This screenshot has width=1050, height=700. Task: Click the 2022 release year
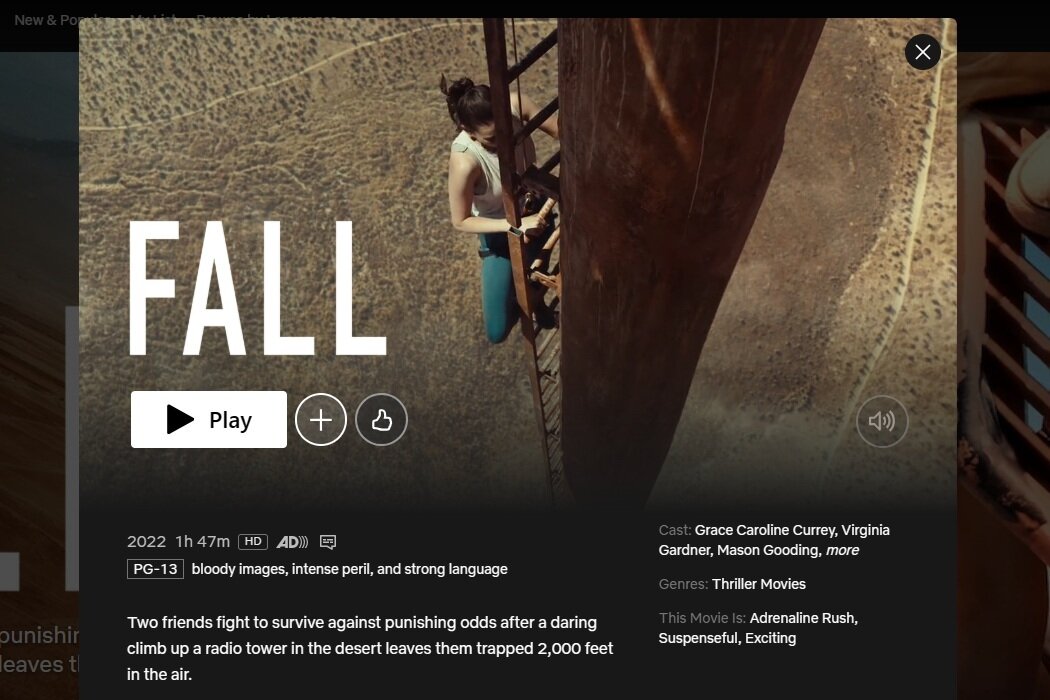point(146,542)
